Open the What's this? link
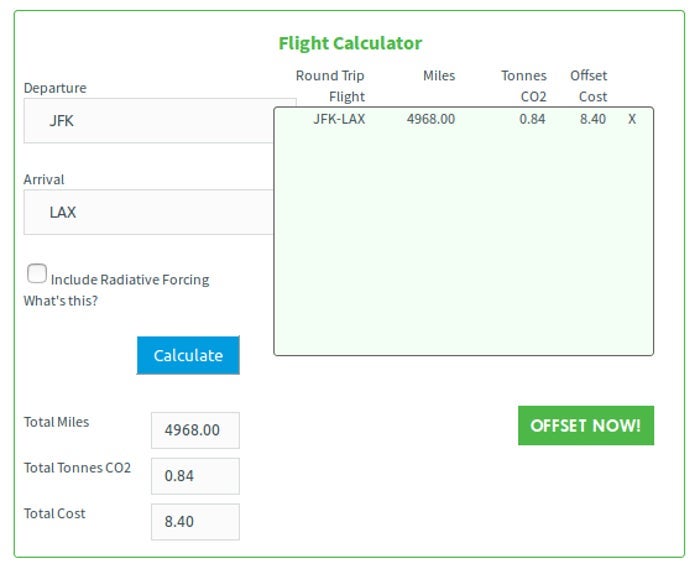Viewport: 700px width, 569px height. (x=61, y=301)
